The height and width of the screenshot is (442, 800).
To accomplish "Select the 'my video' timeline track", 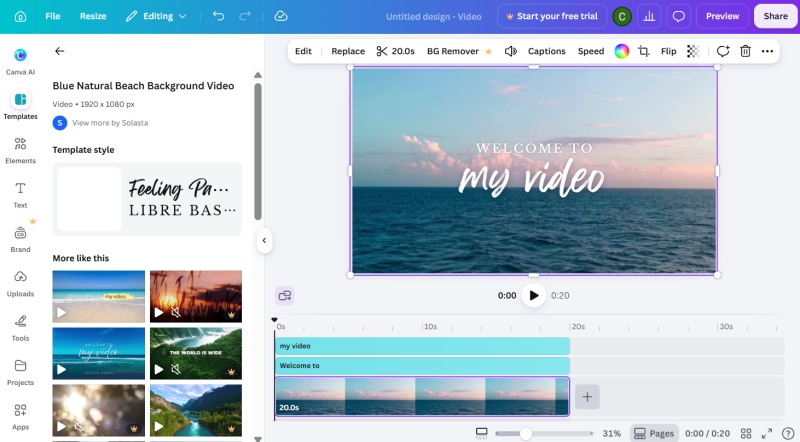I will 422,346.
